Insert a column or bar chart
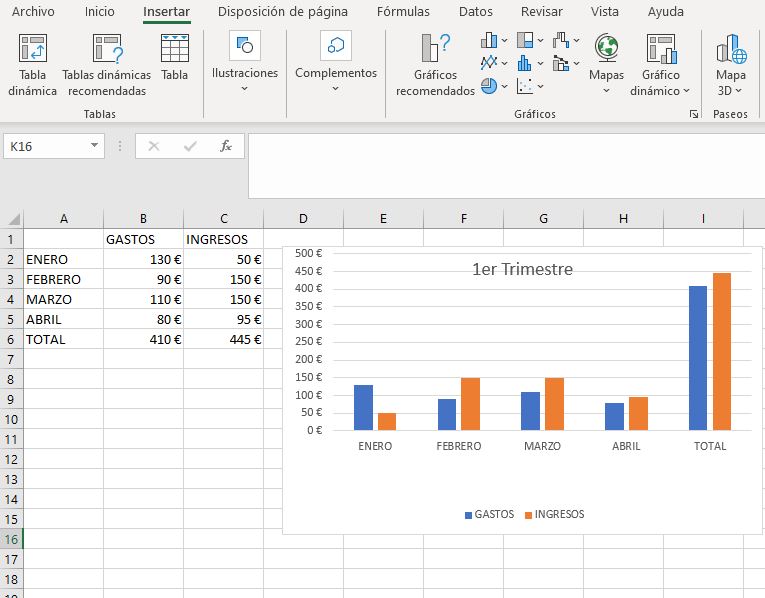 [x=490, y=41]
